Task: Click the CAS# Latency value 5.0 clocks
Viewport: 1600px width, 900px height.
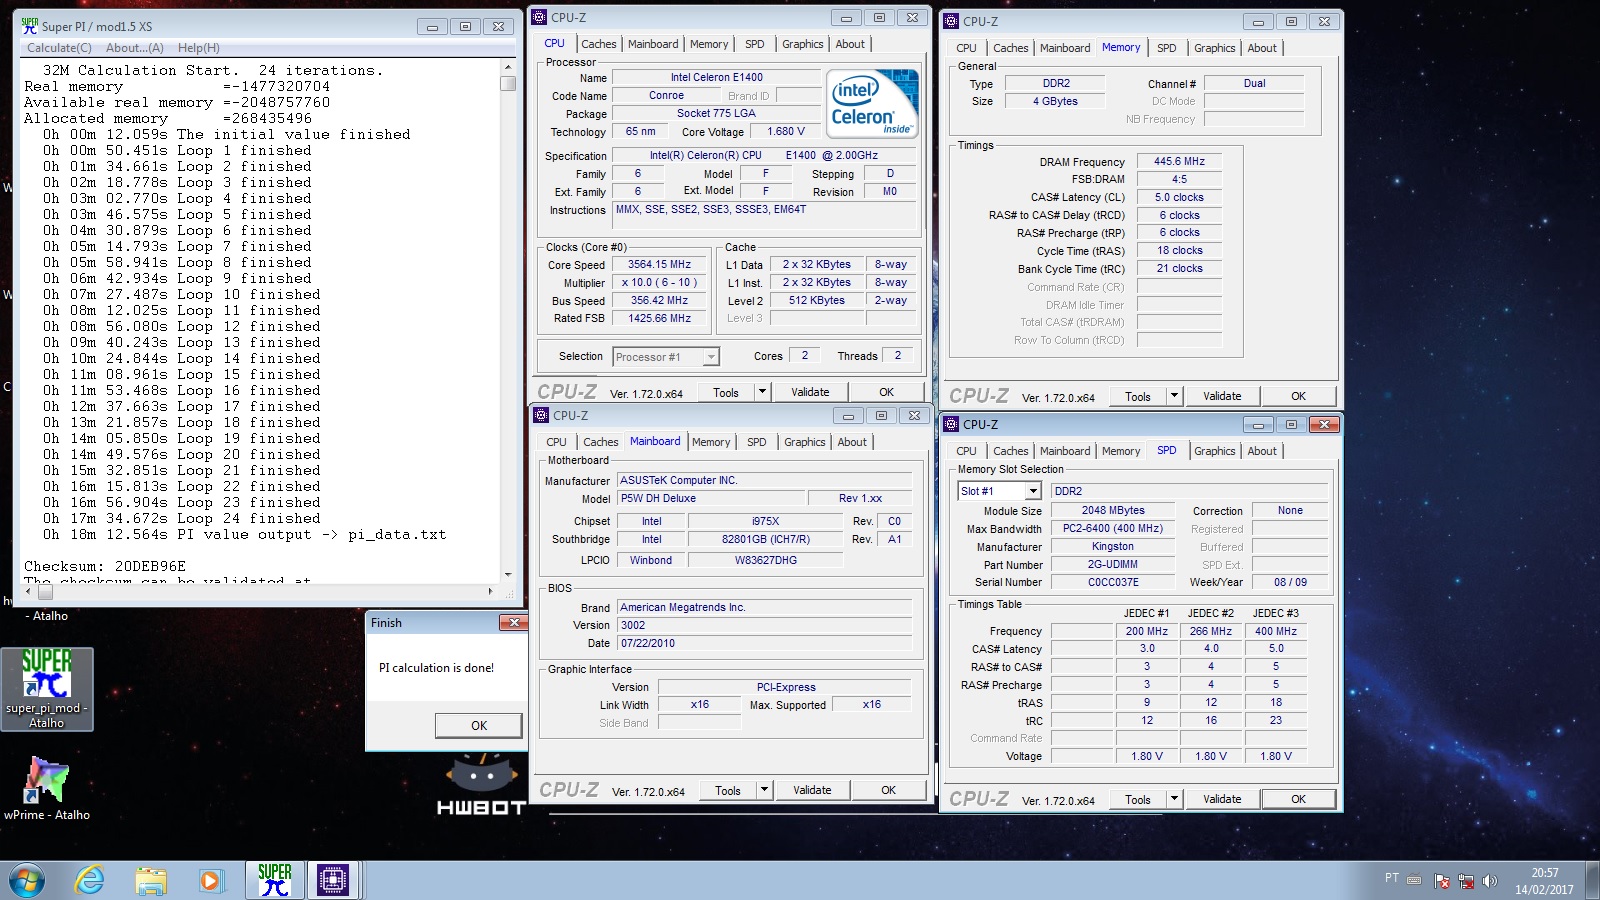Action: pyautogui.click(x=1179, y=197)
